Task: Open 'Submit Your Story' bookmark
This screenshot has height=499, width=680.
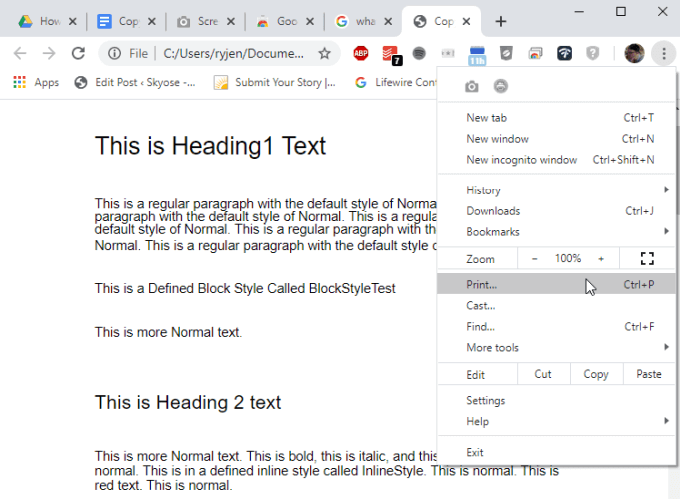Action: click(275, 82)
